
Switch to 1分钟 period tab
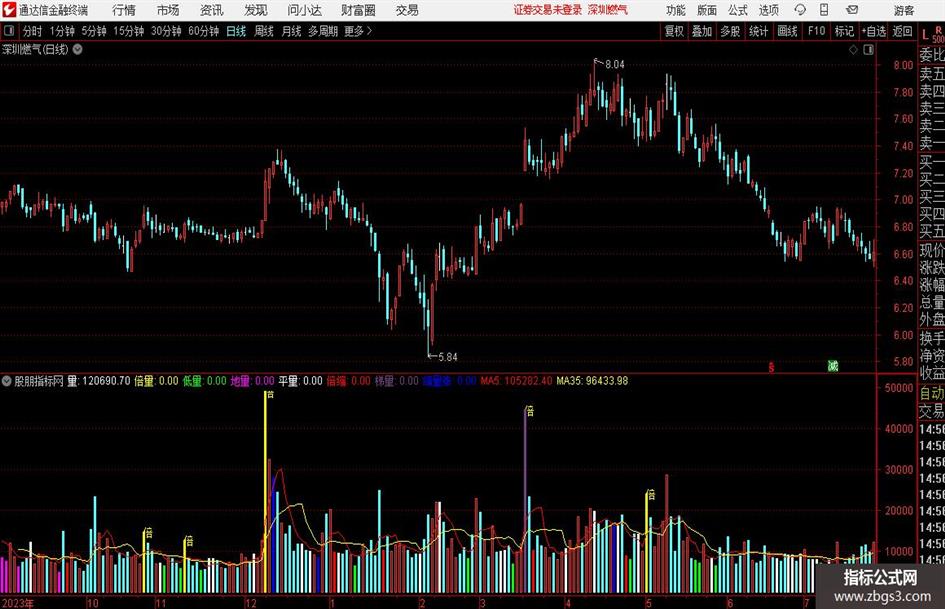[62, 31]
